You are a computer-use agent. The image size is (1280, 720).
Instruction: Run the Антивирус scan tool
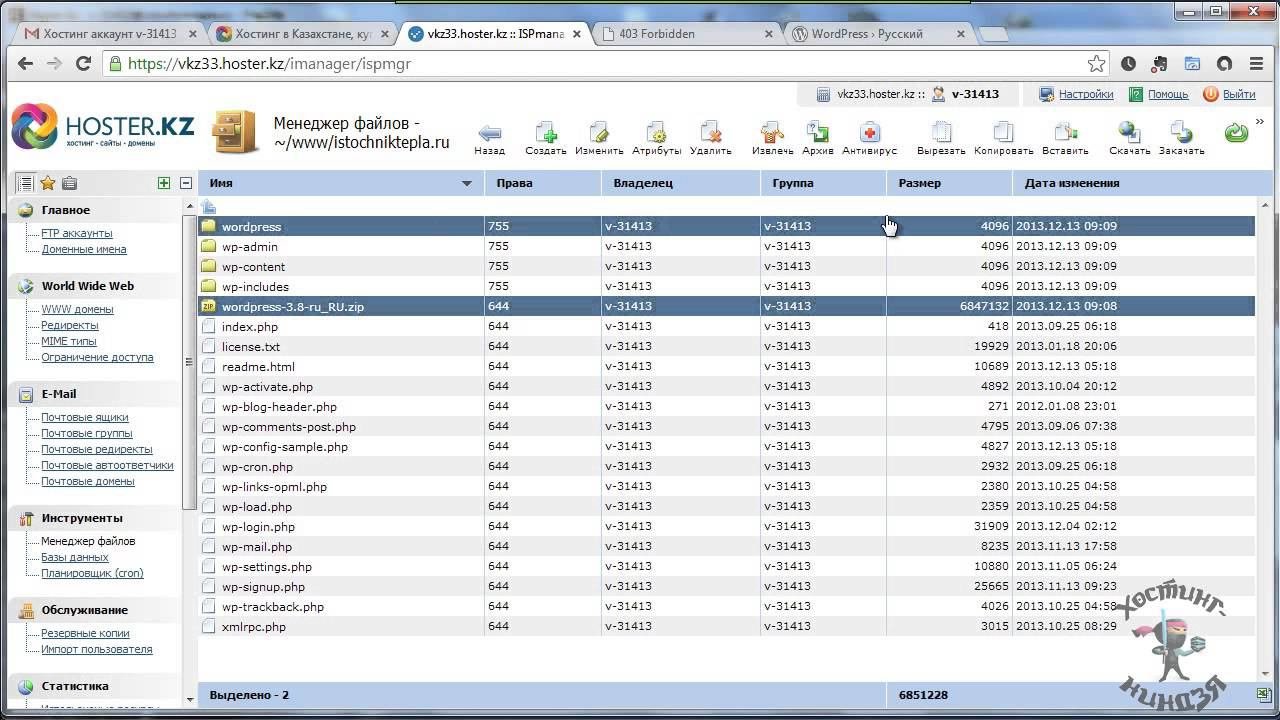[869, 134]
